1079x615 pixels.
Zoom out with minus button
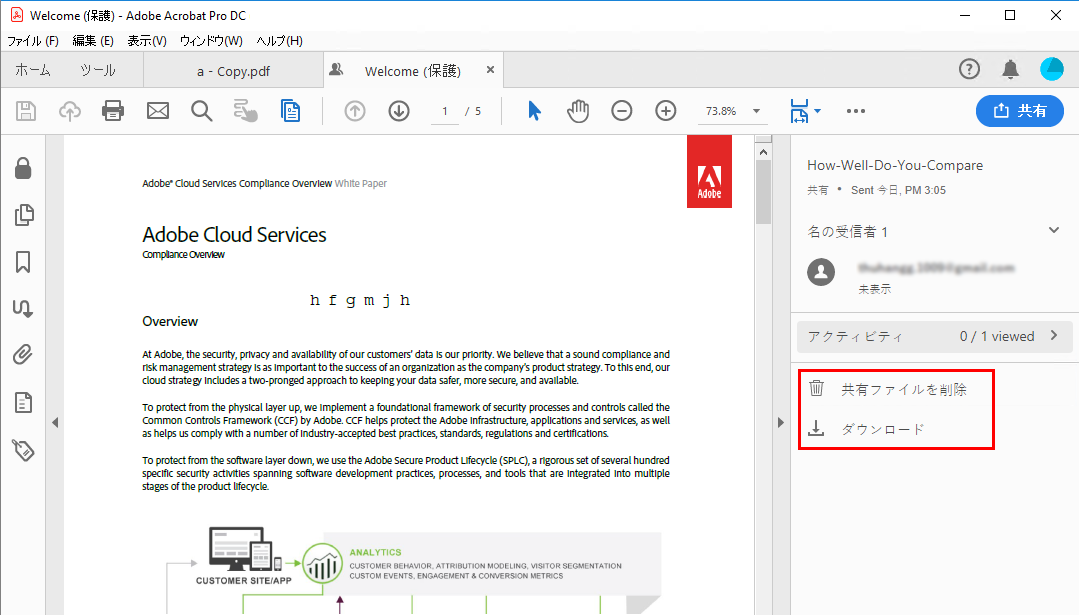(621, 111)
